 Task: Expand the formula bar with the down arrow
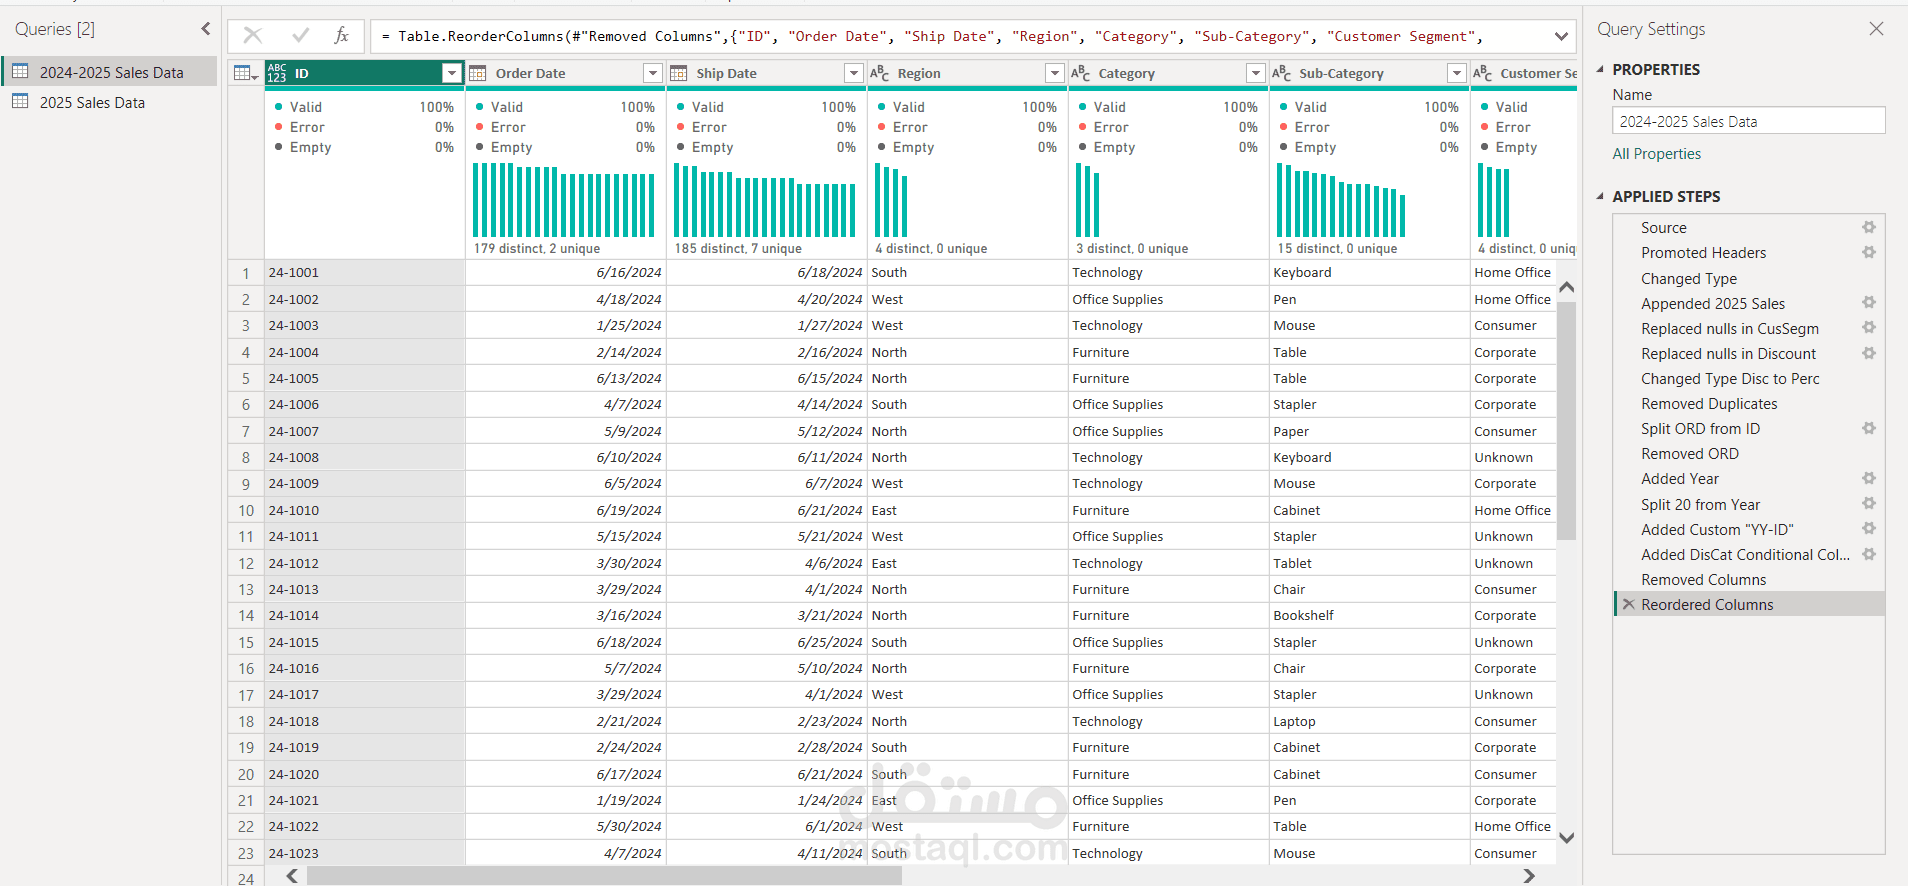(1561, 36)
